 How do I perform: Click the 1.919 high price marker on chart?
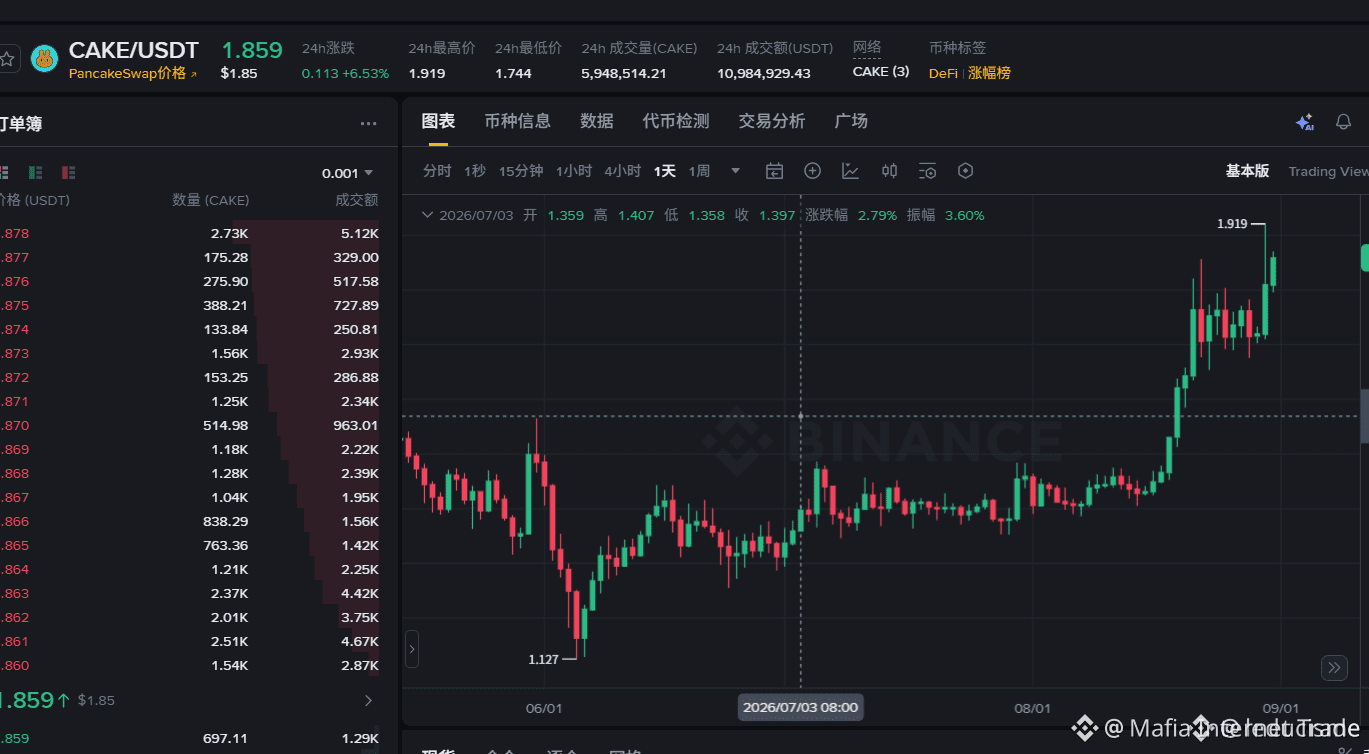point(1232,224)
